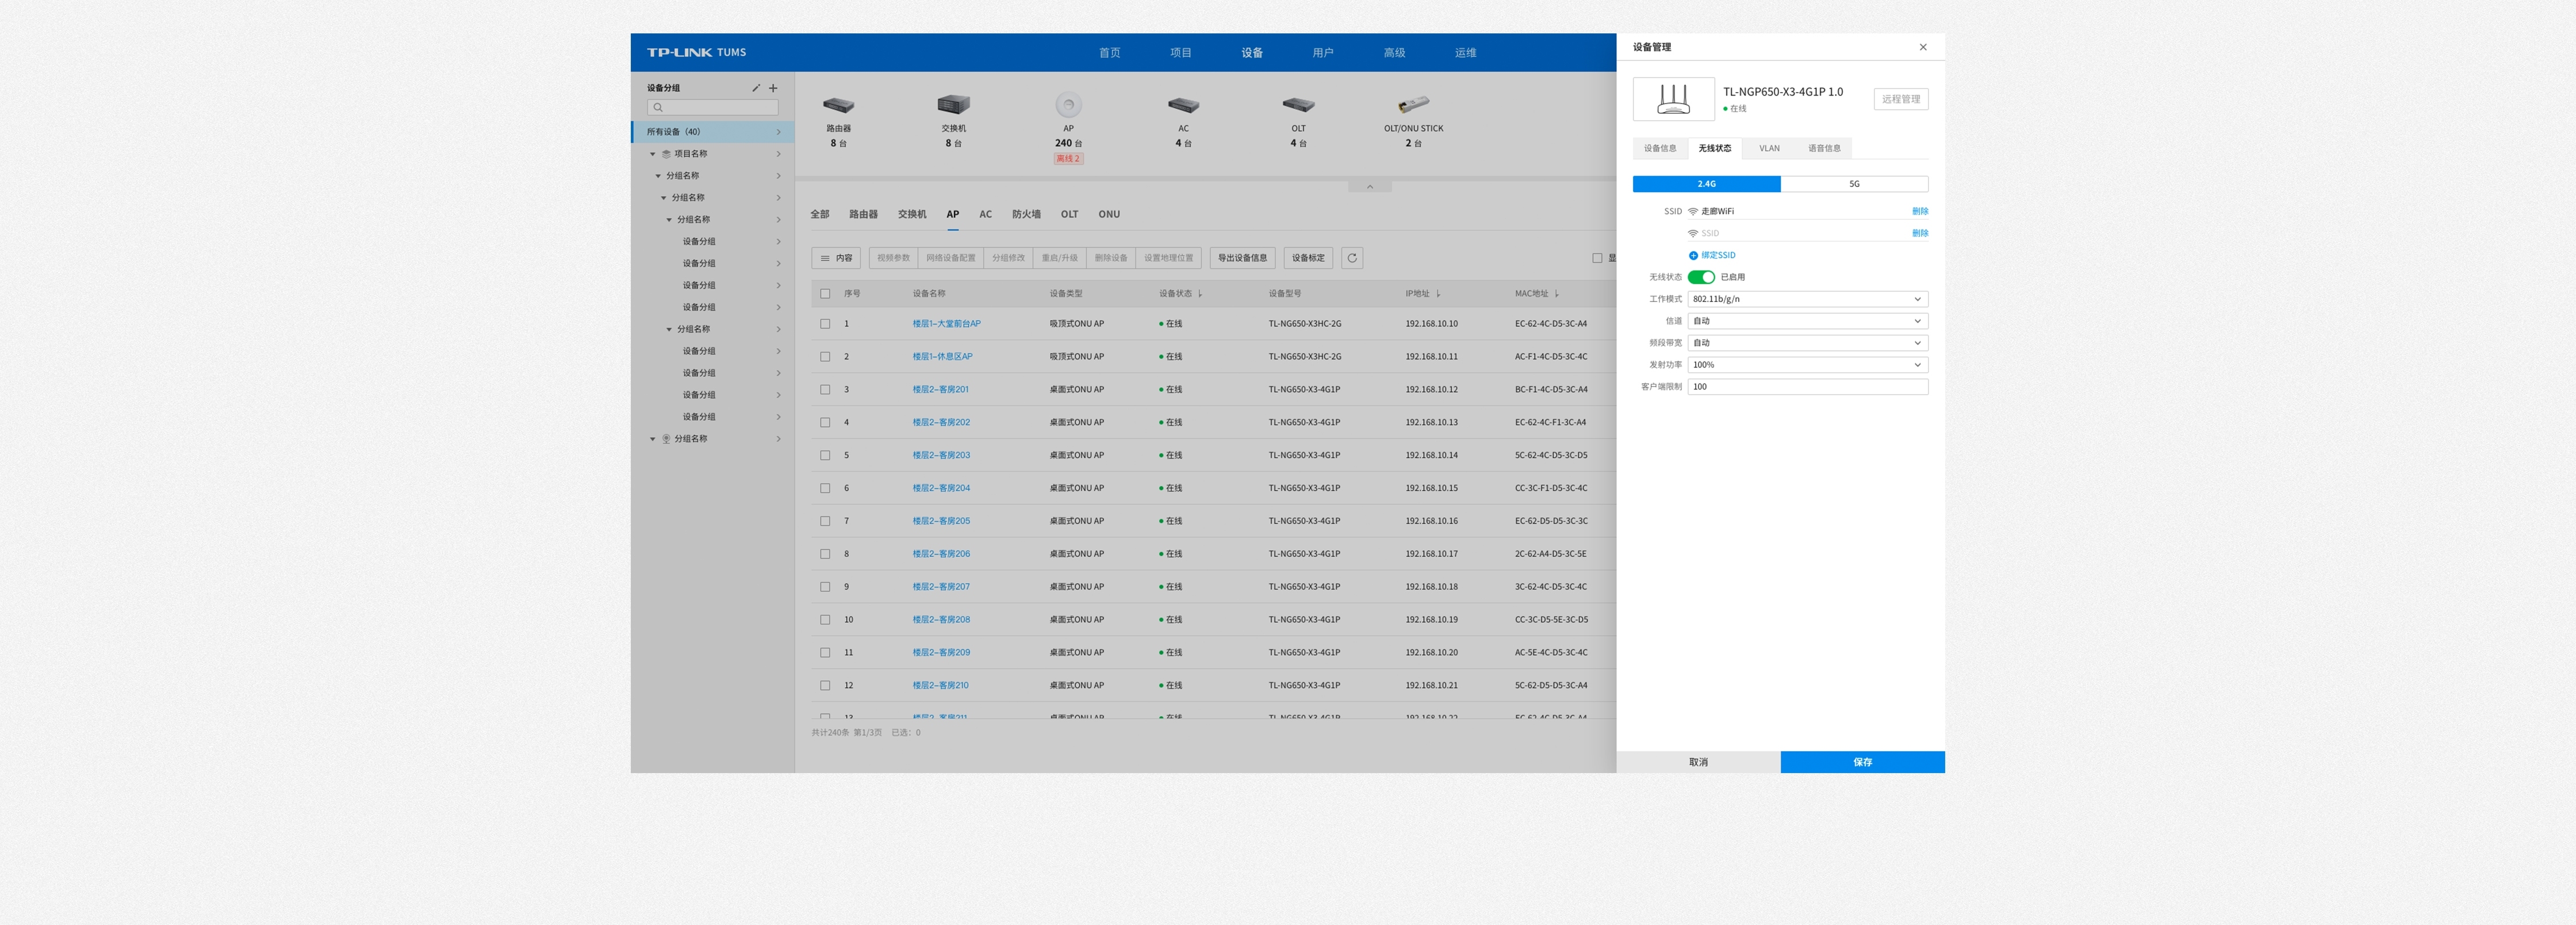Switch to the VLAN tab
2576x925 pixels.
click(1769, 148)
